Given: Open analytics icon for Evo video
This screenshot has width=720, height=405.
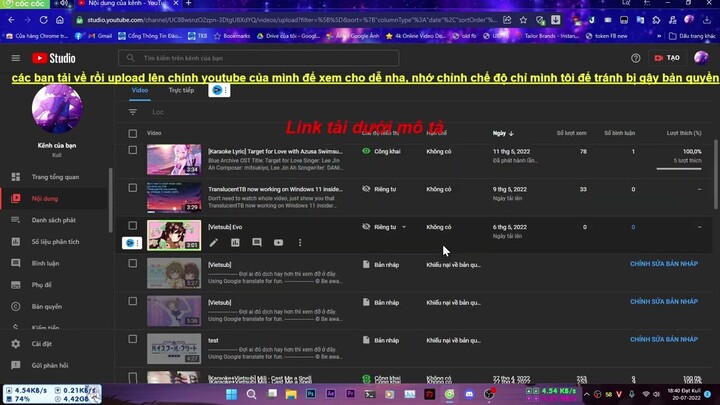Looking at the screenshot, I should (235, 242).
